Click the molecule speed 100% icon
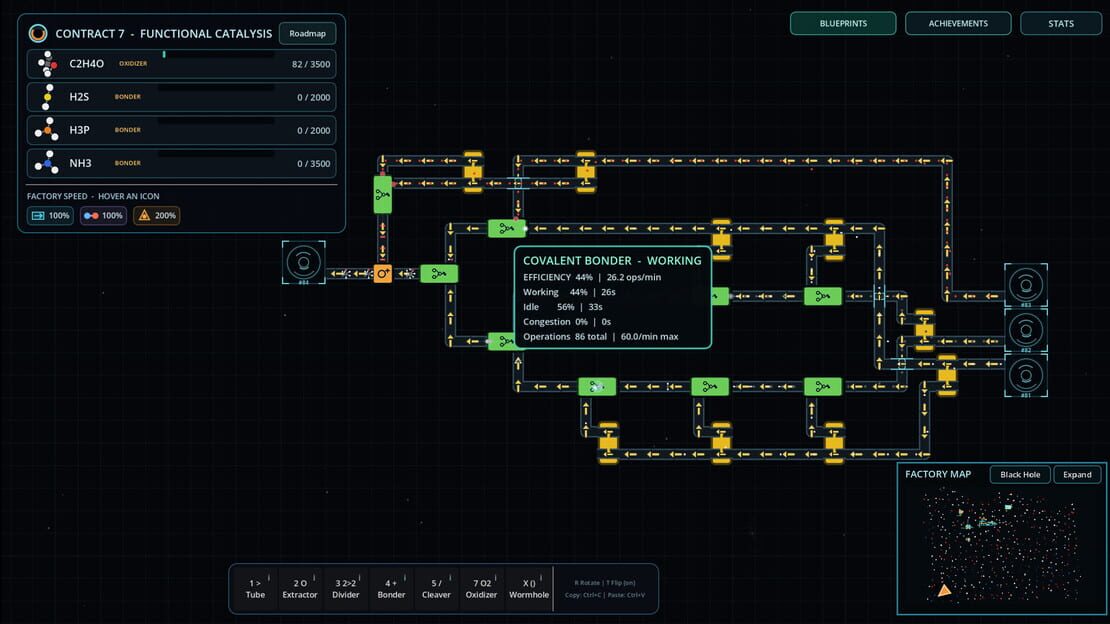 point(103,215)
